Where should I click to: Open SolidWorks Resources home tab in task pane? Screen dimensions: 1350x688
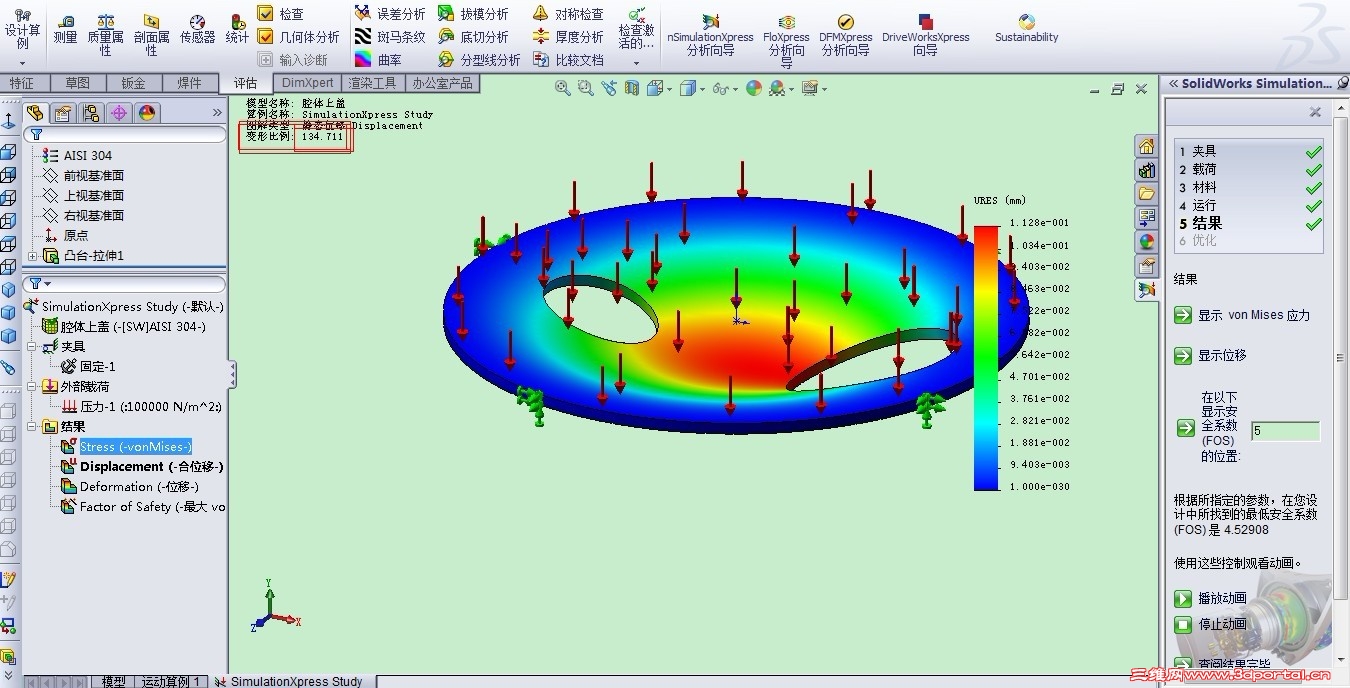1146,146
